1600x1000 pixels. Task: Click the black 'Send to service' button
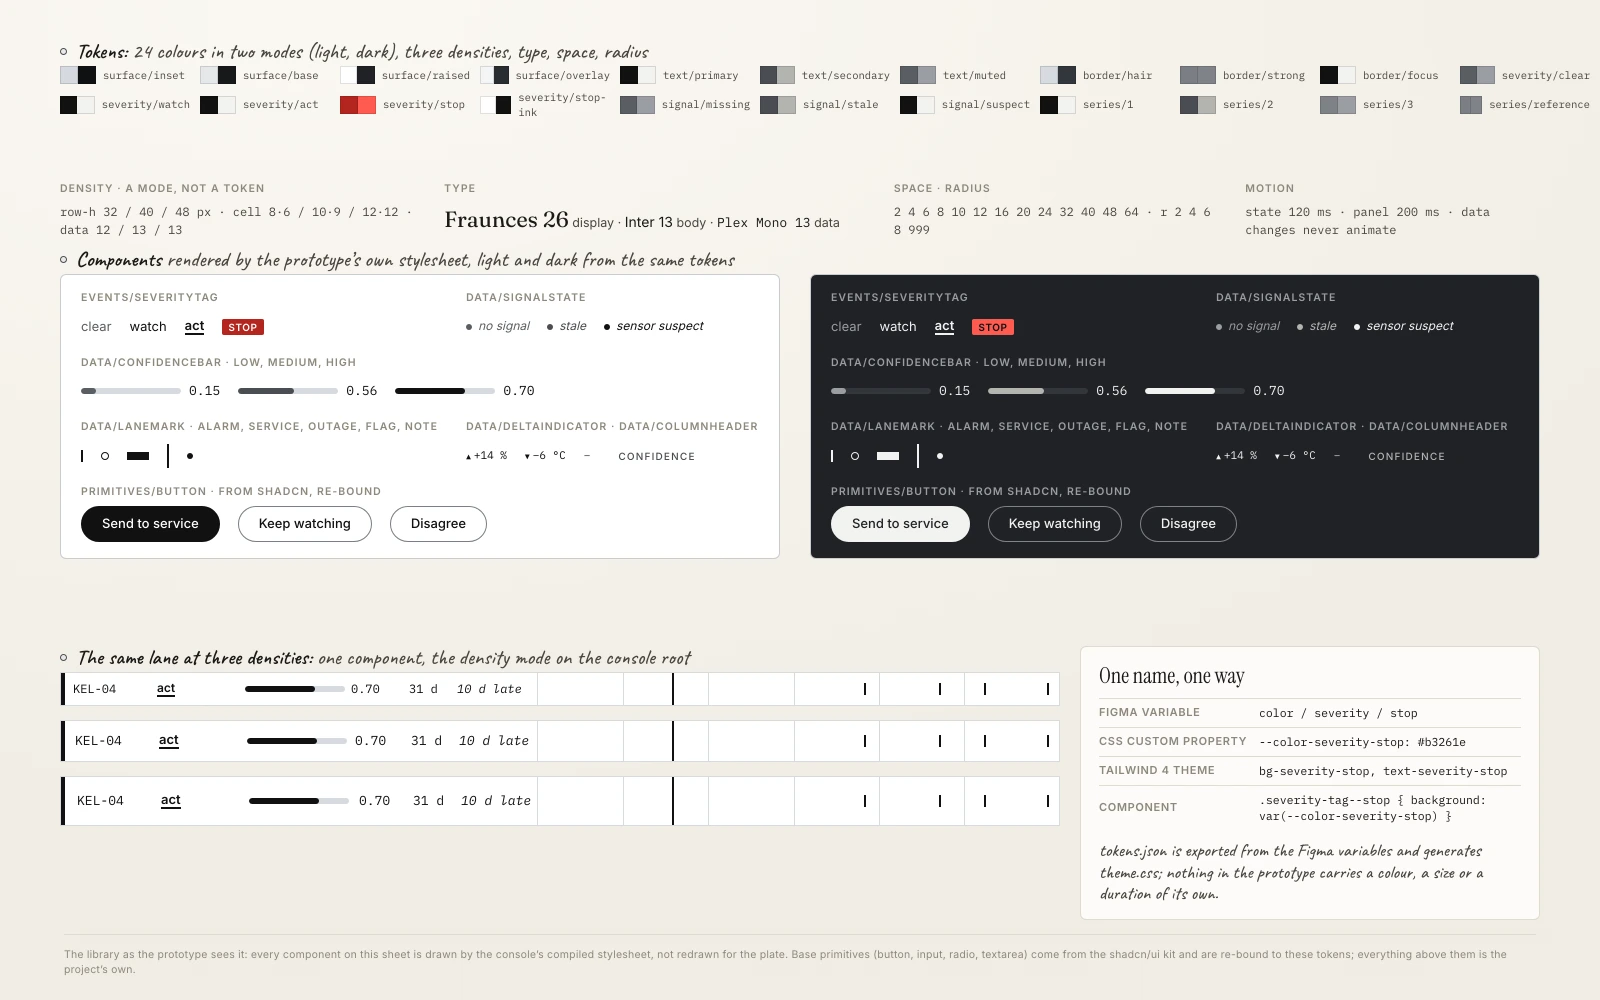(x=150, y=524)
